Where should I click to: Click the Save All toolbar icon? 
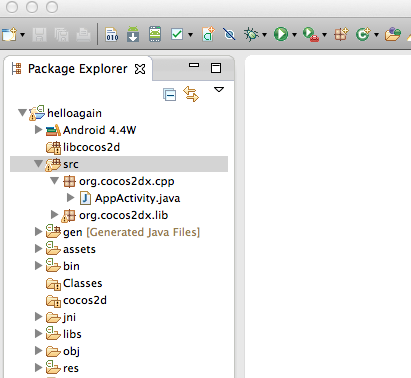(x=62, y=34)
